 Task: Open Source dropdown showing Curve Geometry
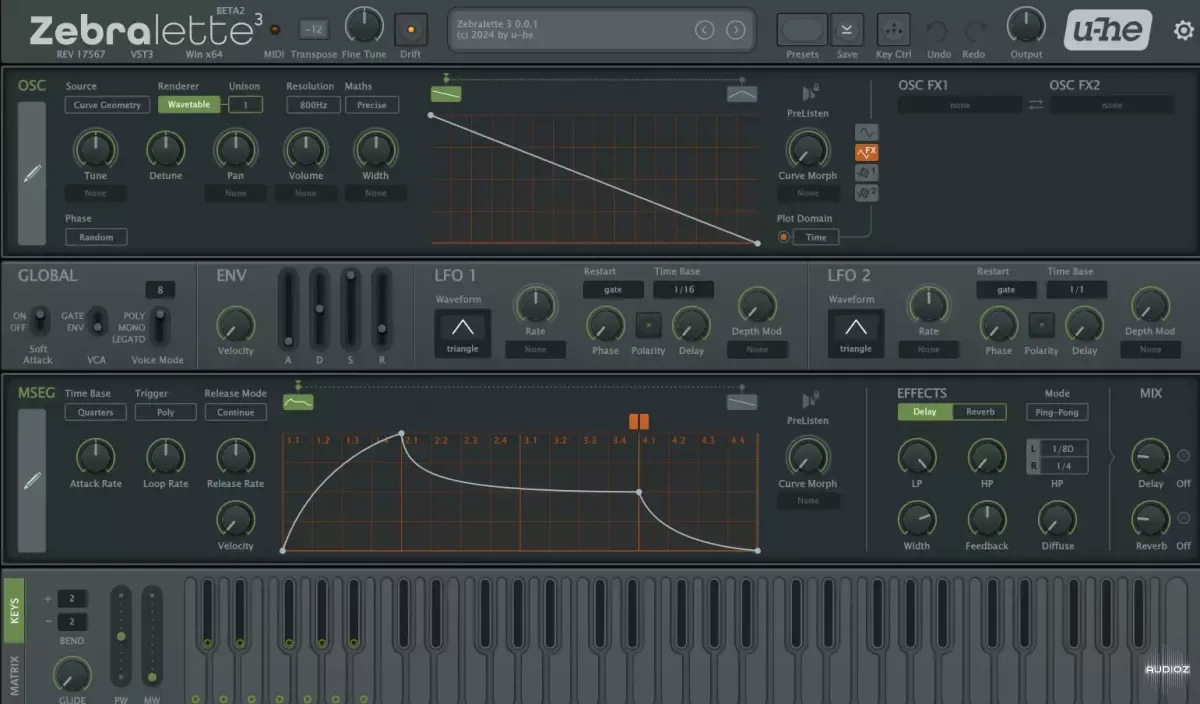click(108, 105)
